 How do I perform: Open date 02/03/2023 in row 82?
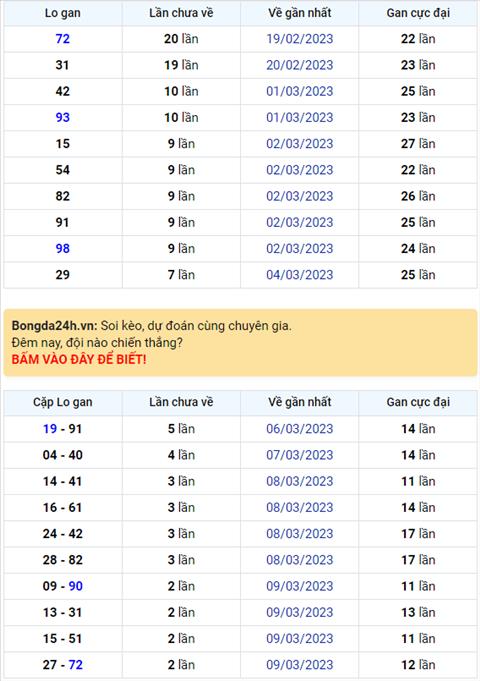[300, 196]
